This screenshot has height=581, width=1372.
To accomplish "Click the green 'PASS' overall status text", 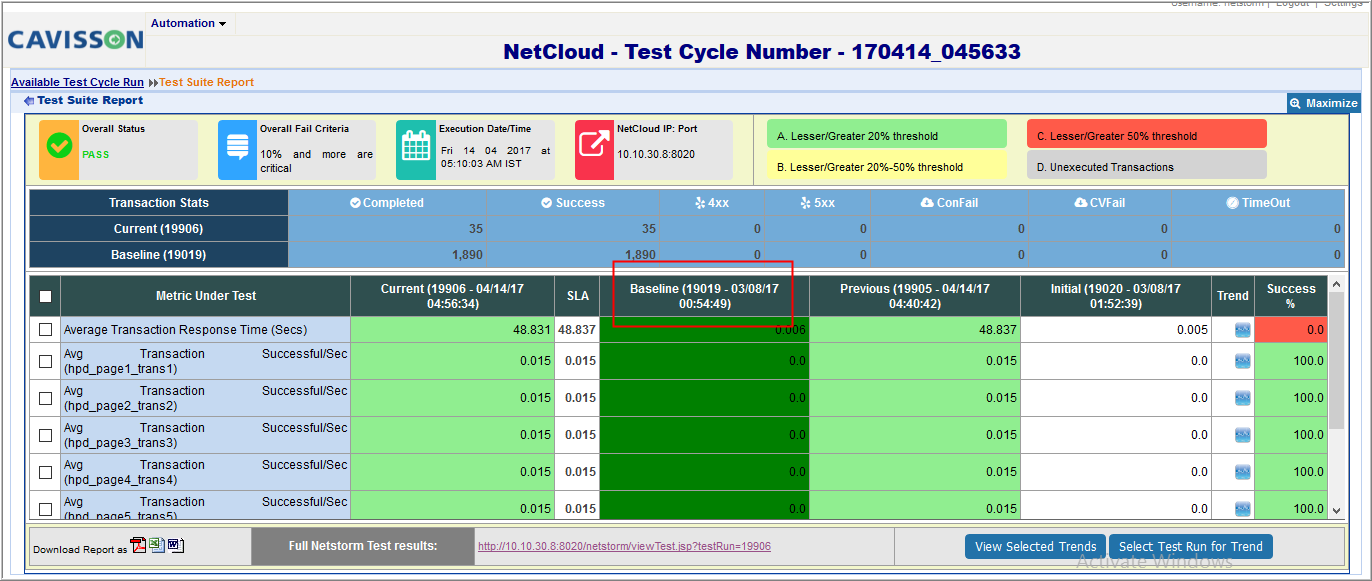I will [x=96, y=155].
